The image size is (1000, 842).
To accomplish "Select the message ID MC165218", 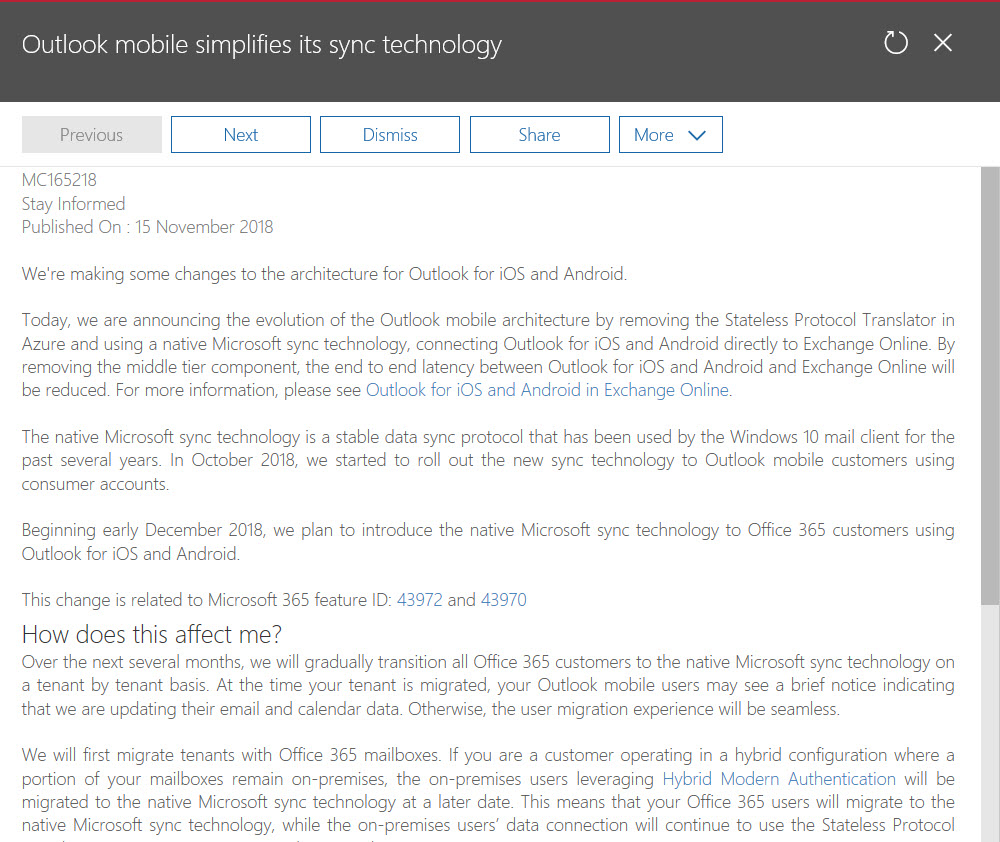I will (59, 180).
